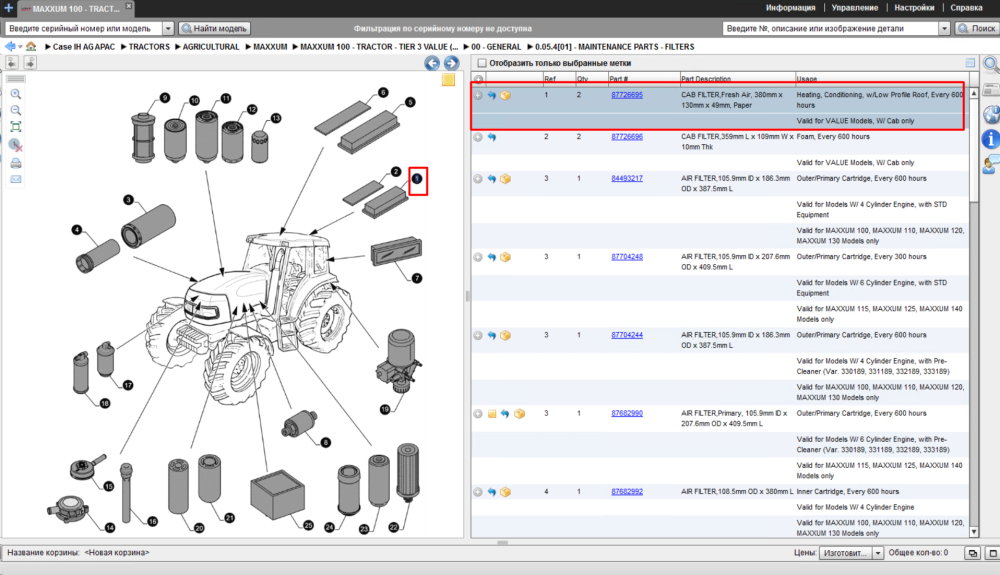Click the blue arrow icon for part 87726695

click(492, 95)
